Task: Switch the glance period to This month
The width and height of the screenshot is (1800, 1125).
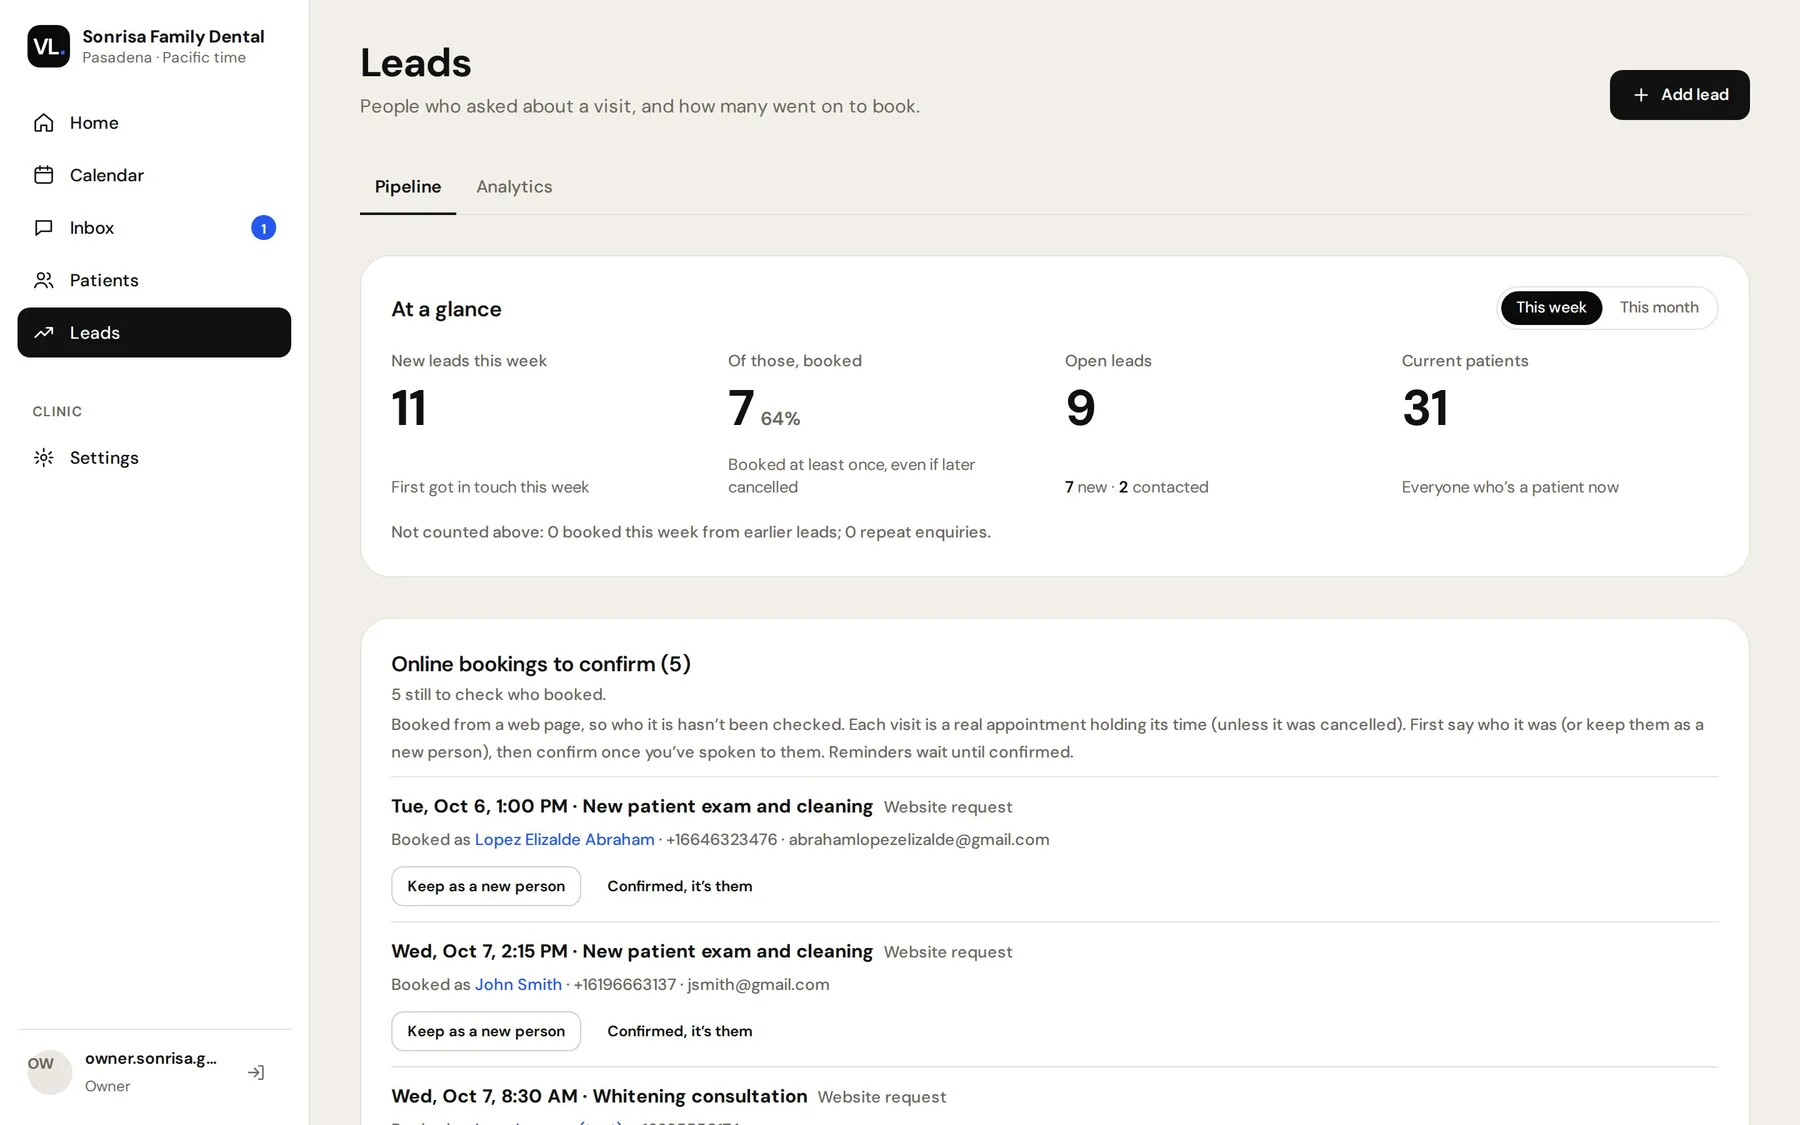Action: pos(1659,307)
